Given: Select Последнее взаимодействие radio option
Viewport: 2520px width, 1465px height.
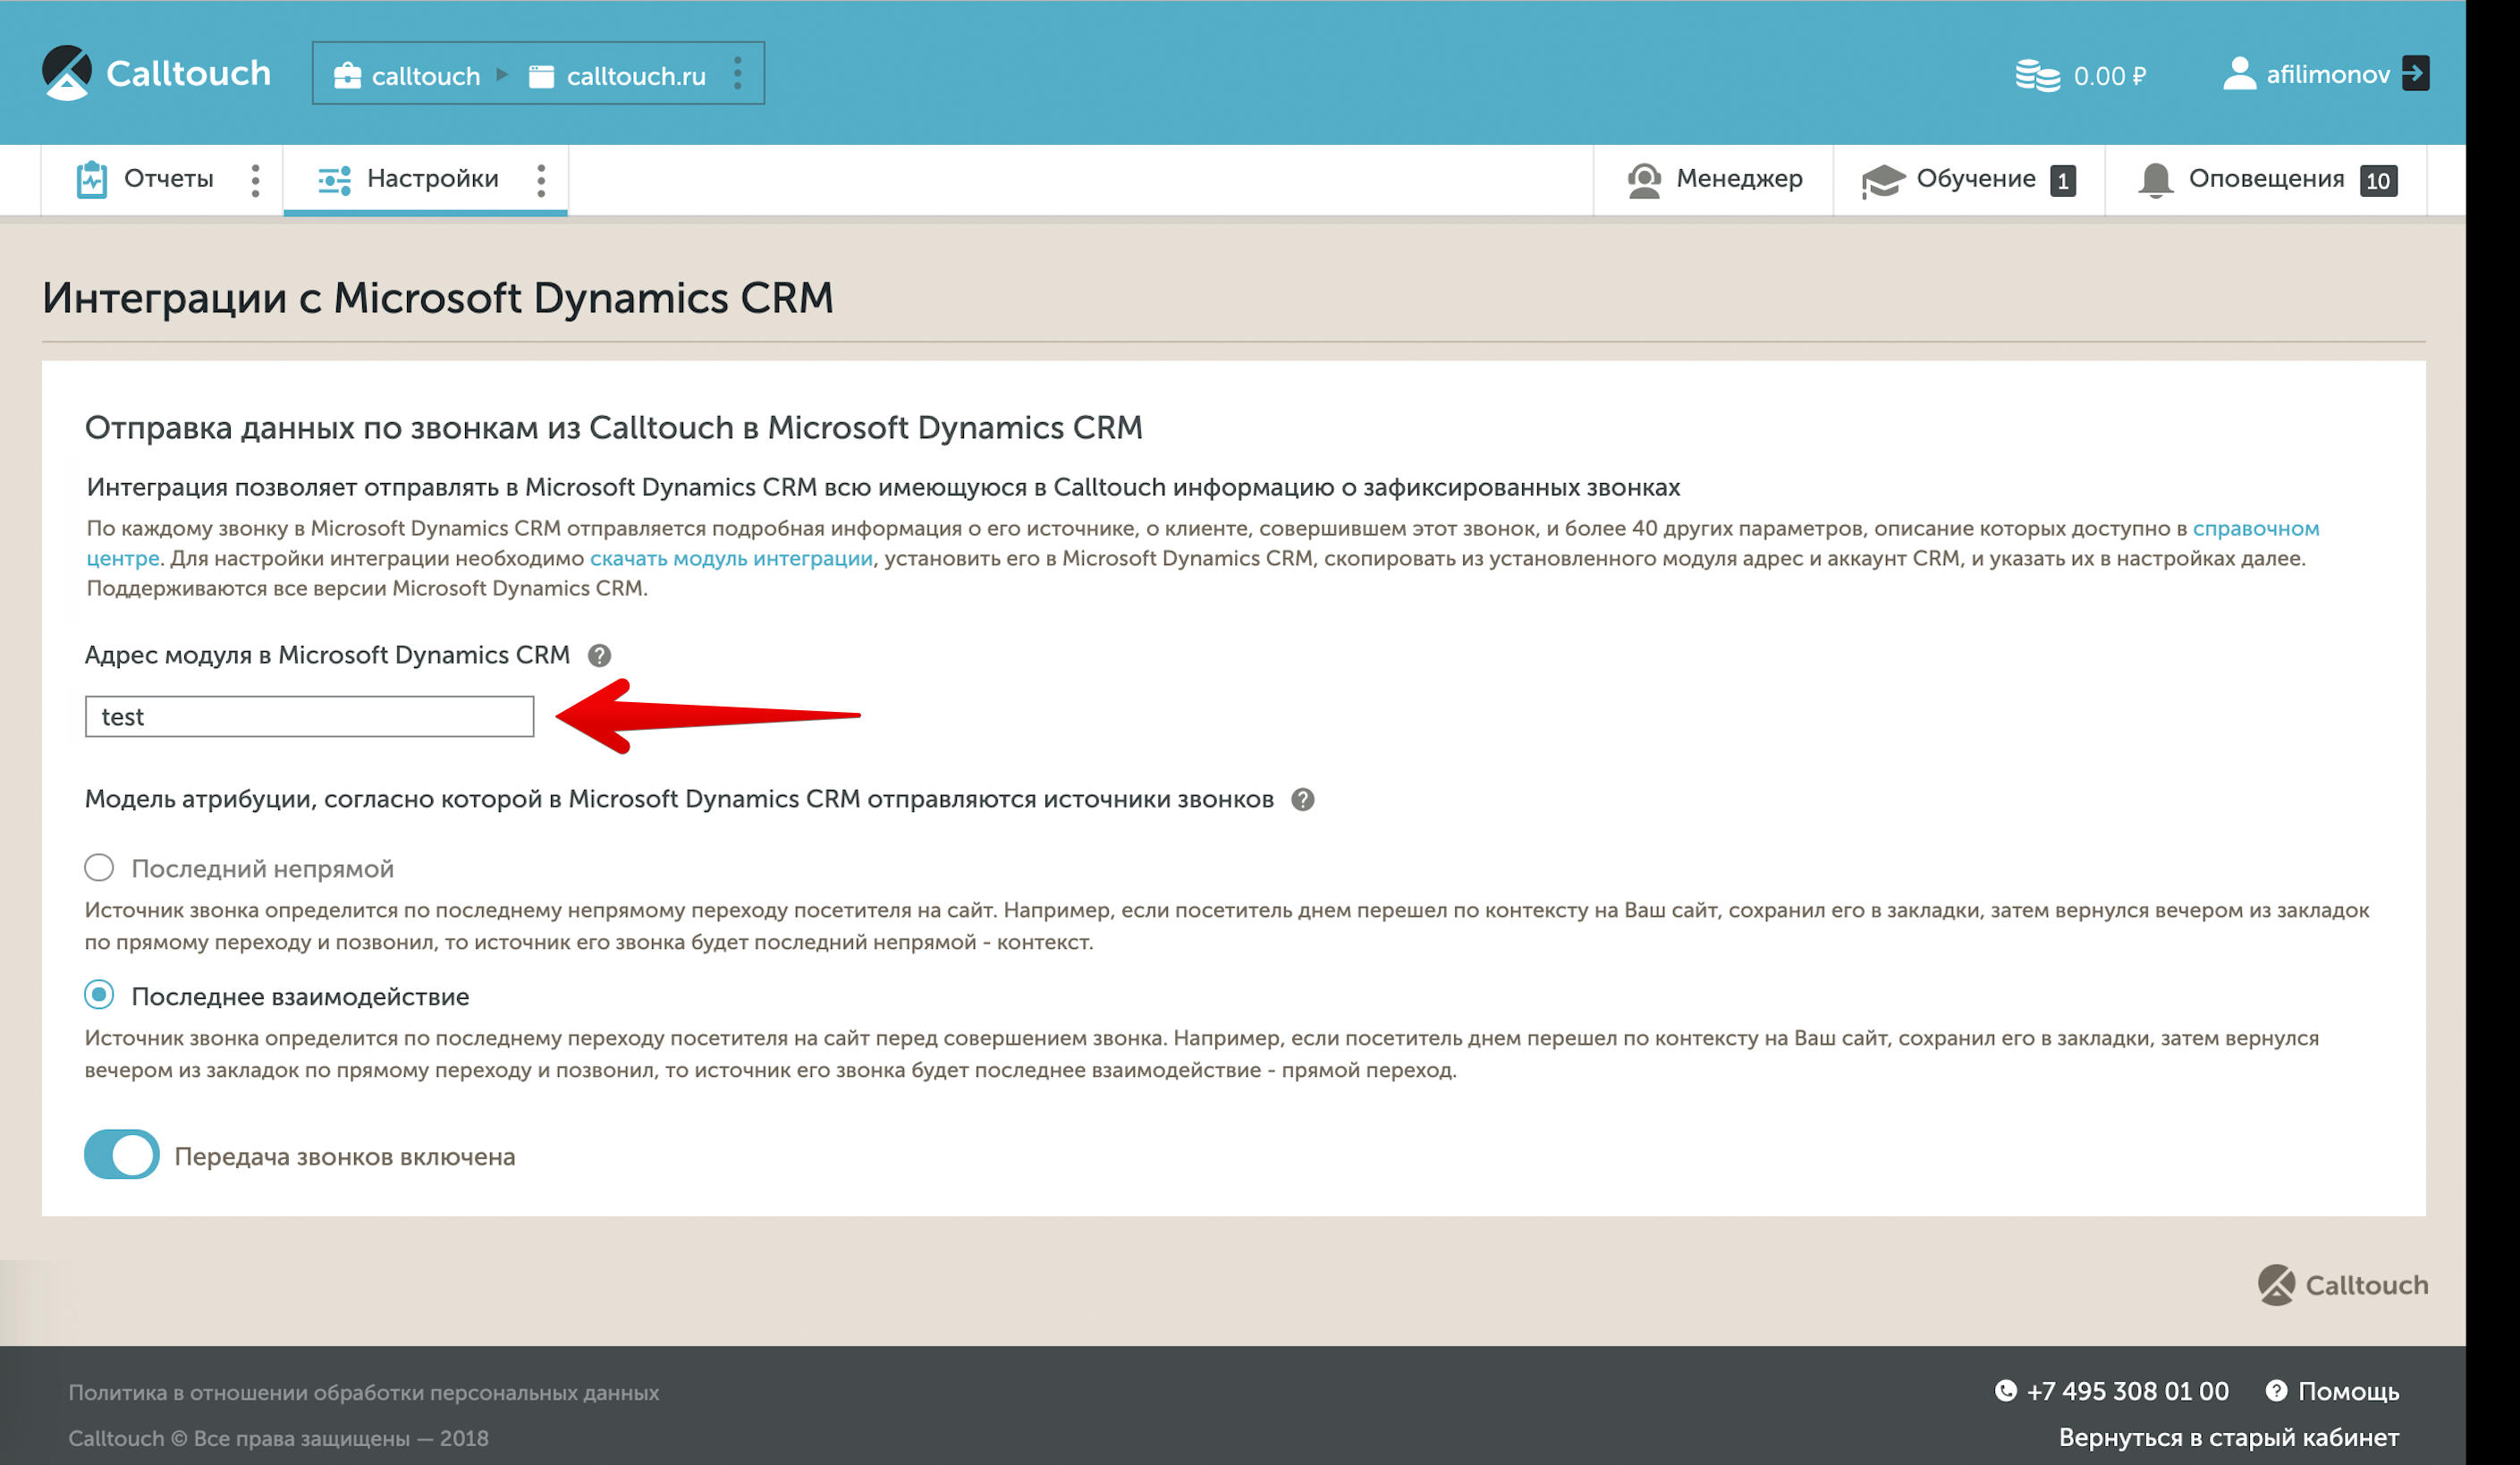Looking at the screenshot, I should coord(99,995).
